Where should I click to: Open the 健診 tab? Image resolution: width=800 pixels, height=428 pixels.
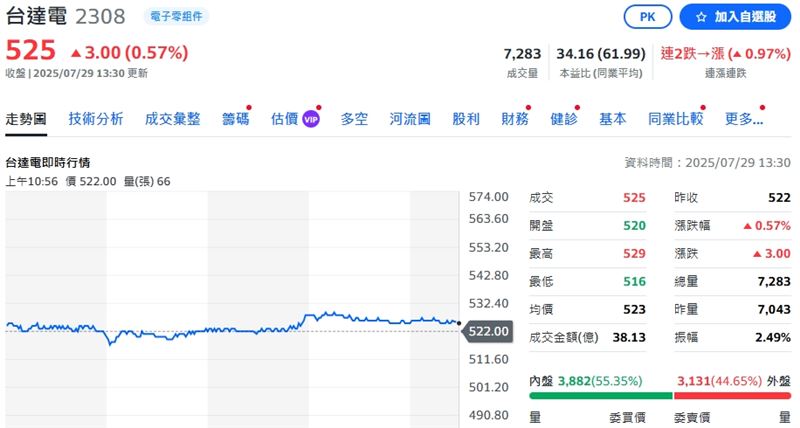[564, 119]
